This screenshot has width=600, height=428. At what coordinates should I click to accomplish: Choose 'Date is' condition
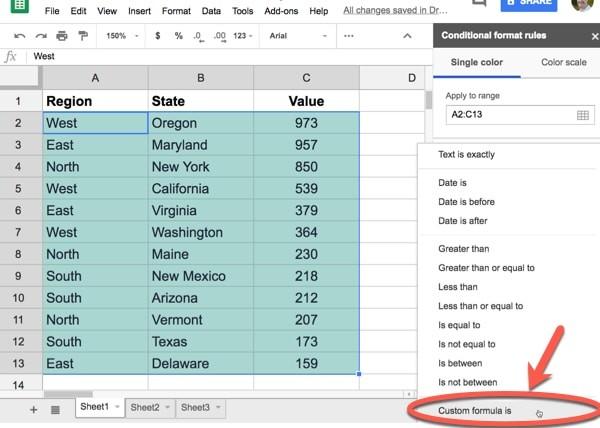(x=452, y=183)
